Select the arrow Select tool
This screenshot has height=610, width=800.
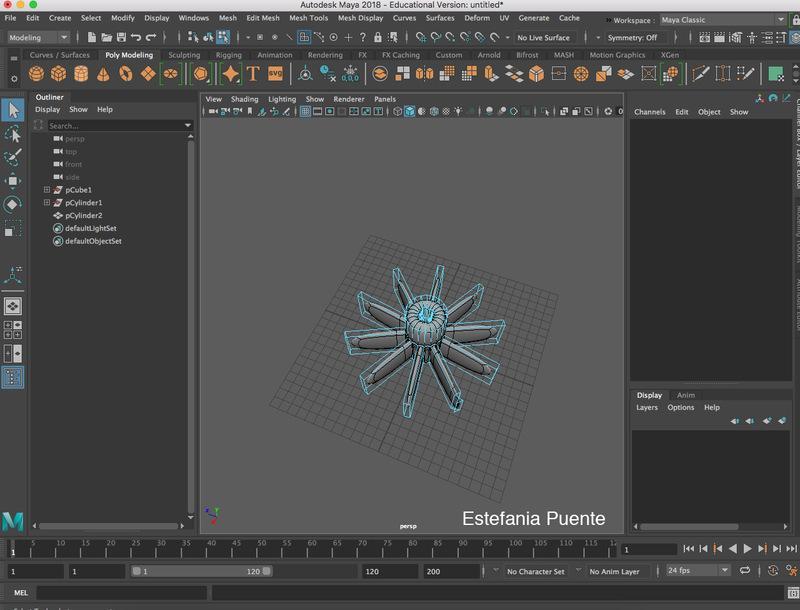(x=13, y=110)
